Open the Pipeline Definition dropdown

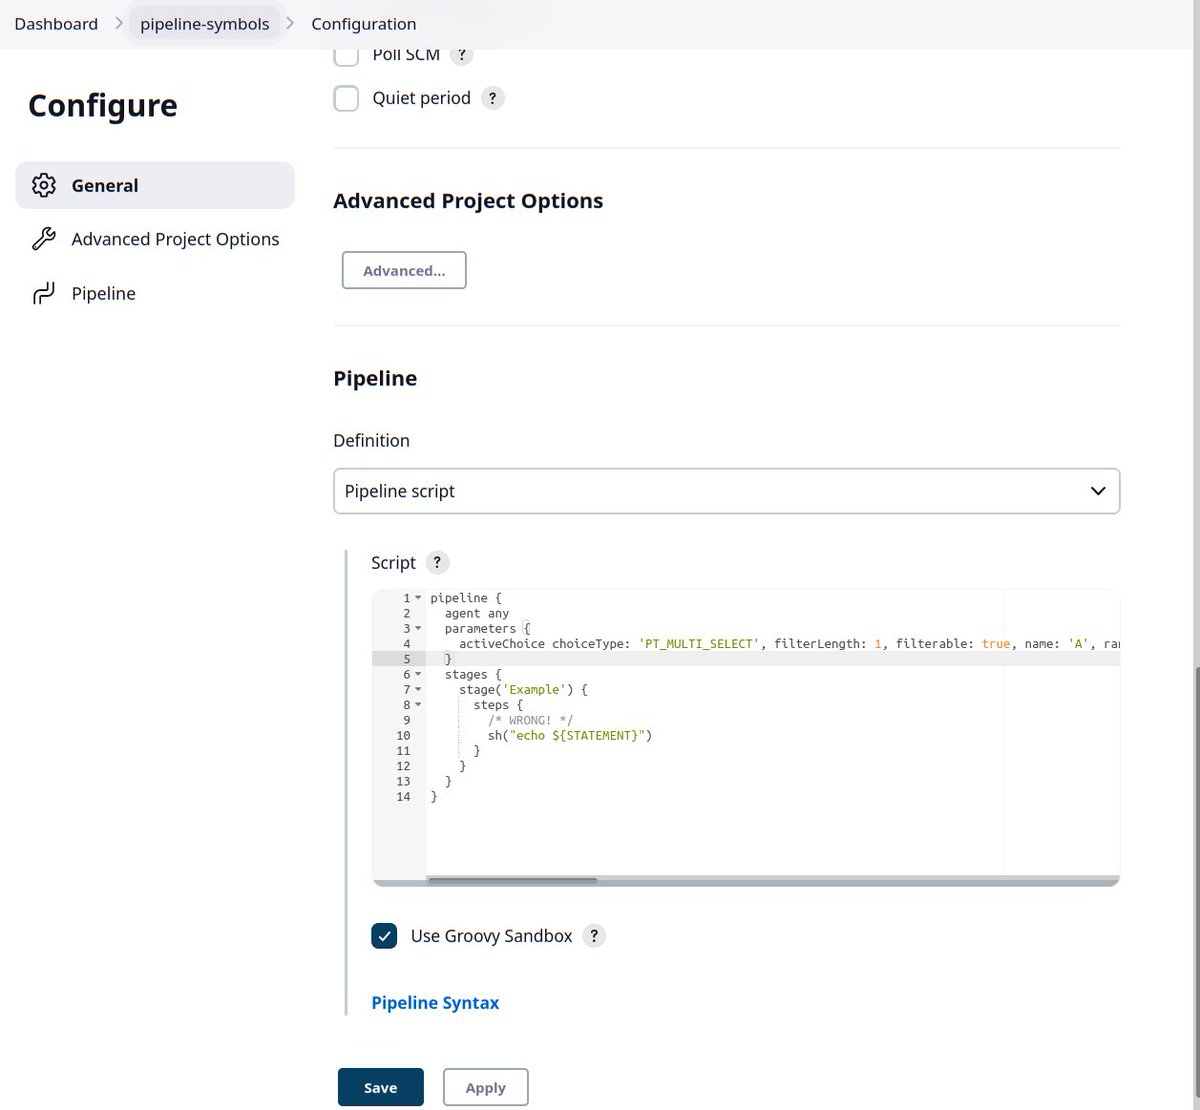726,491
